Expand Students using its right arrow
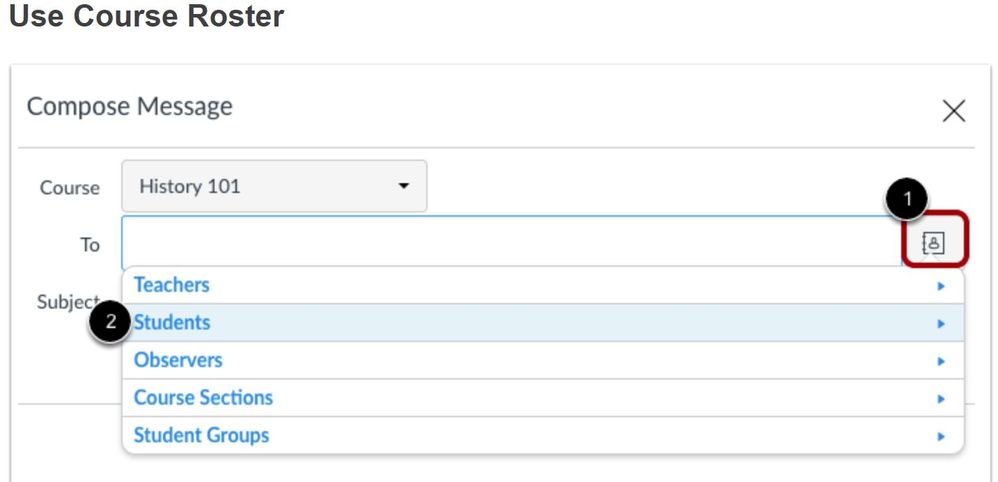This screenshot has height=482, width=998. coord(940,324)
